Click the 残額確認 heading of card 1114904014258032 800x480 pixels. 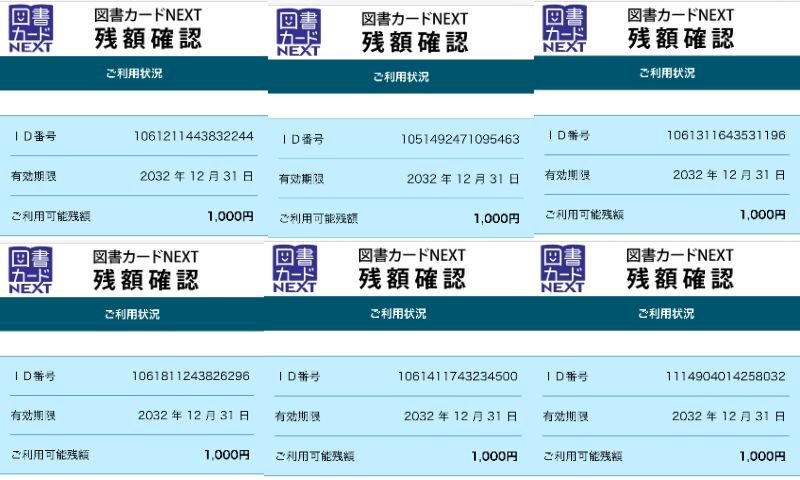[680, 279]
